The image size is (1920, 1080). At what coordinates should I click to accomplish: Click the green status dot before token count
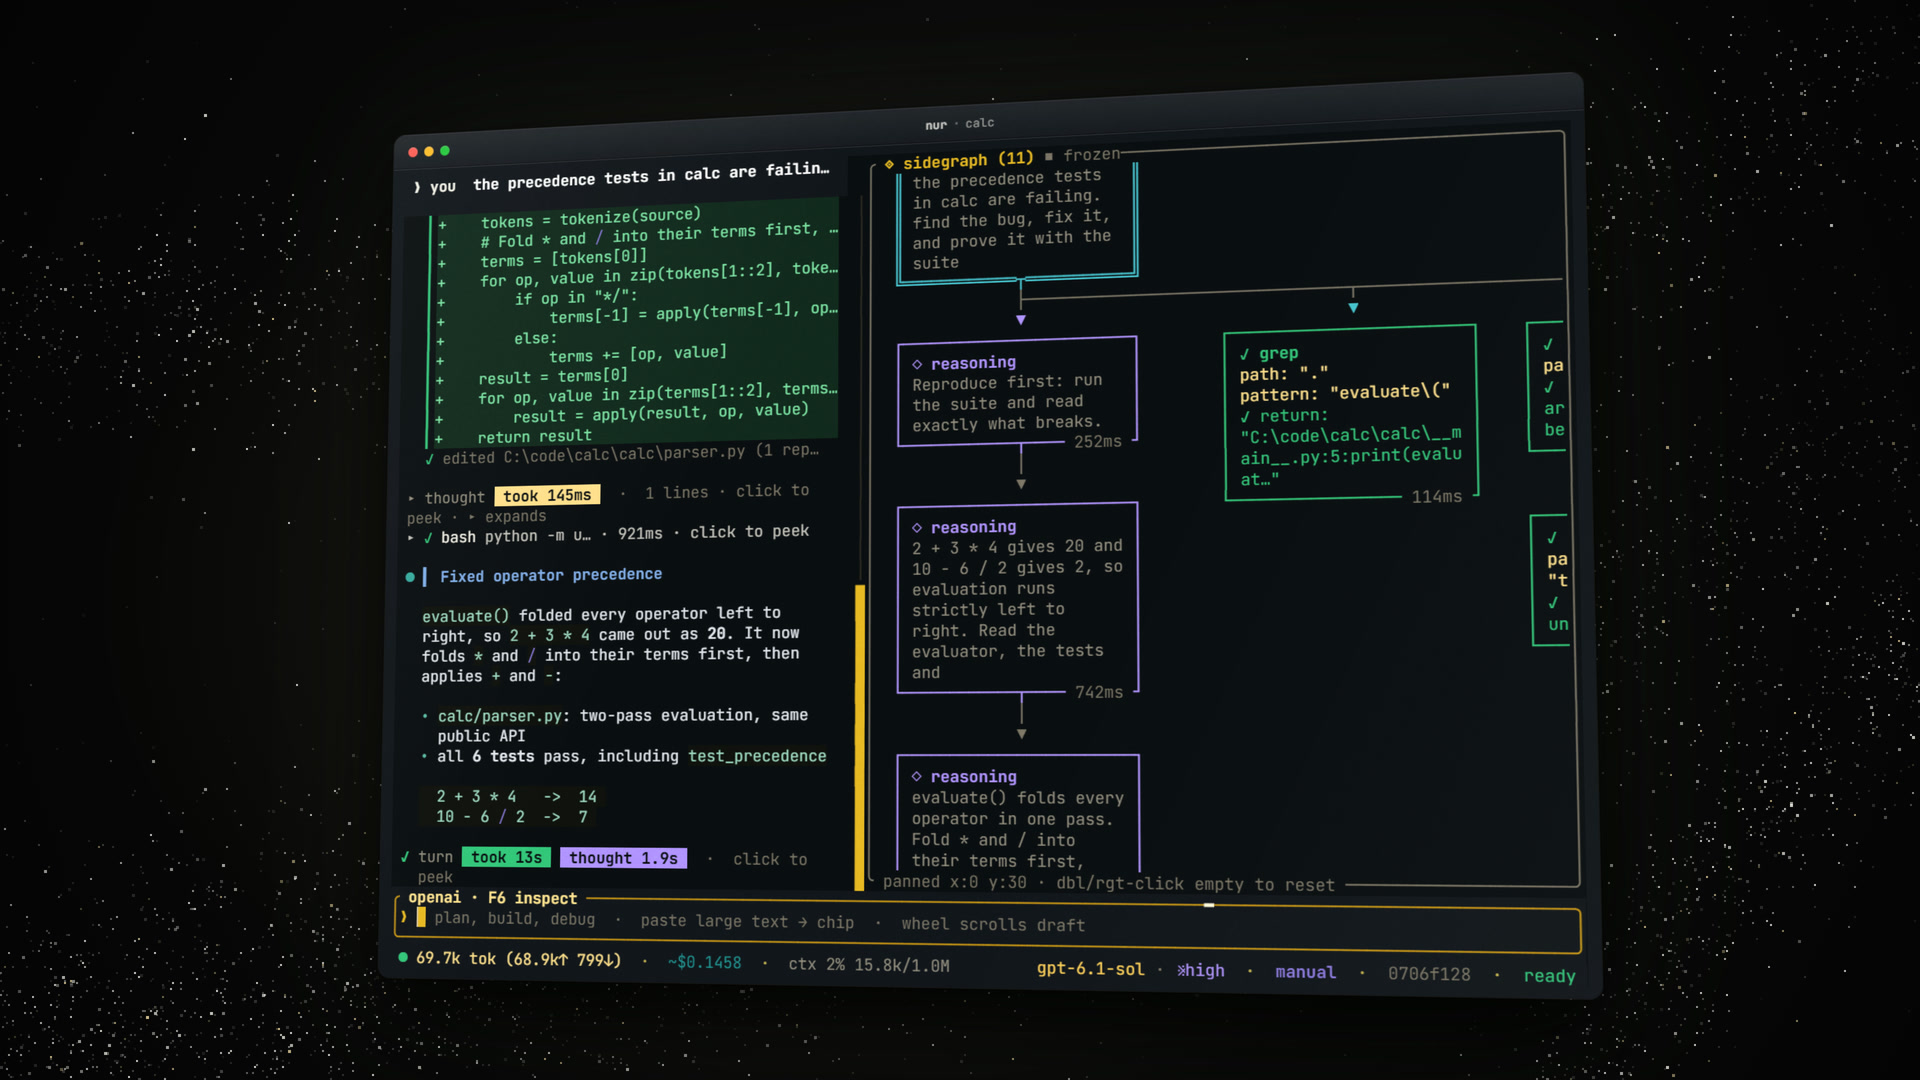point(403,957)
